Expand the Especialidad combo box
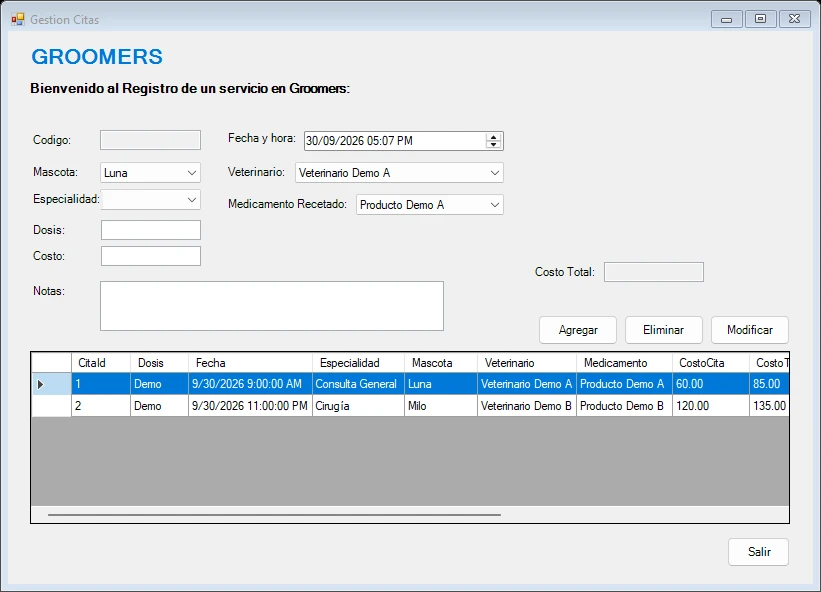This screenshot has height=592, width=821. (150, 199)
